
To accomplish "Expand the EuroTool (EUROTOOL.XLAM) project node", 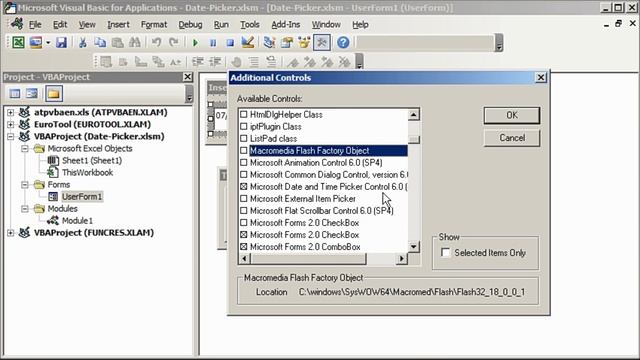I will click(x=10, y=124).
